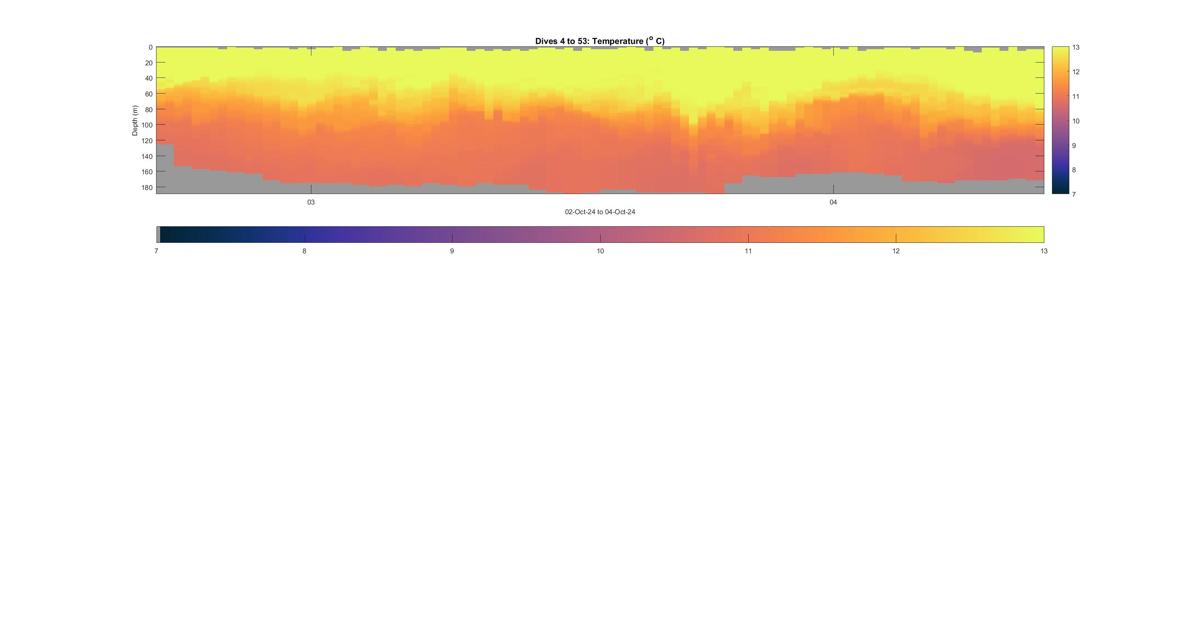Viewport: 1200px width, 622px height.
Task: Click the vertical colorbar label '7'
Action: pos(1075,194)
